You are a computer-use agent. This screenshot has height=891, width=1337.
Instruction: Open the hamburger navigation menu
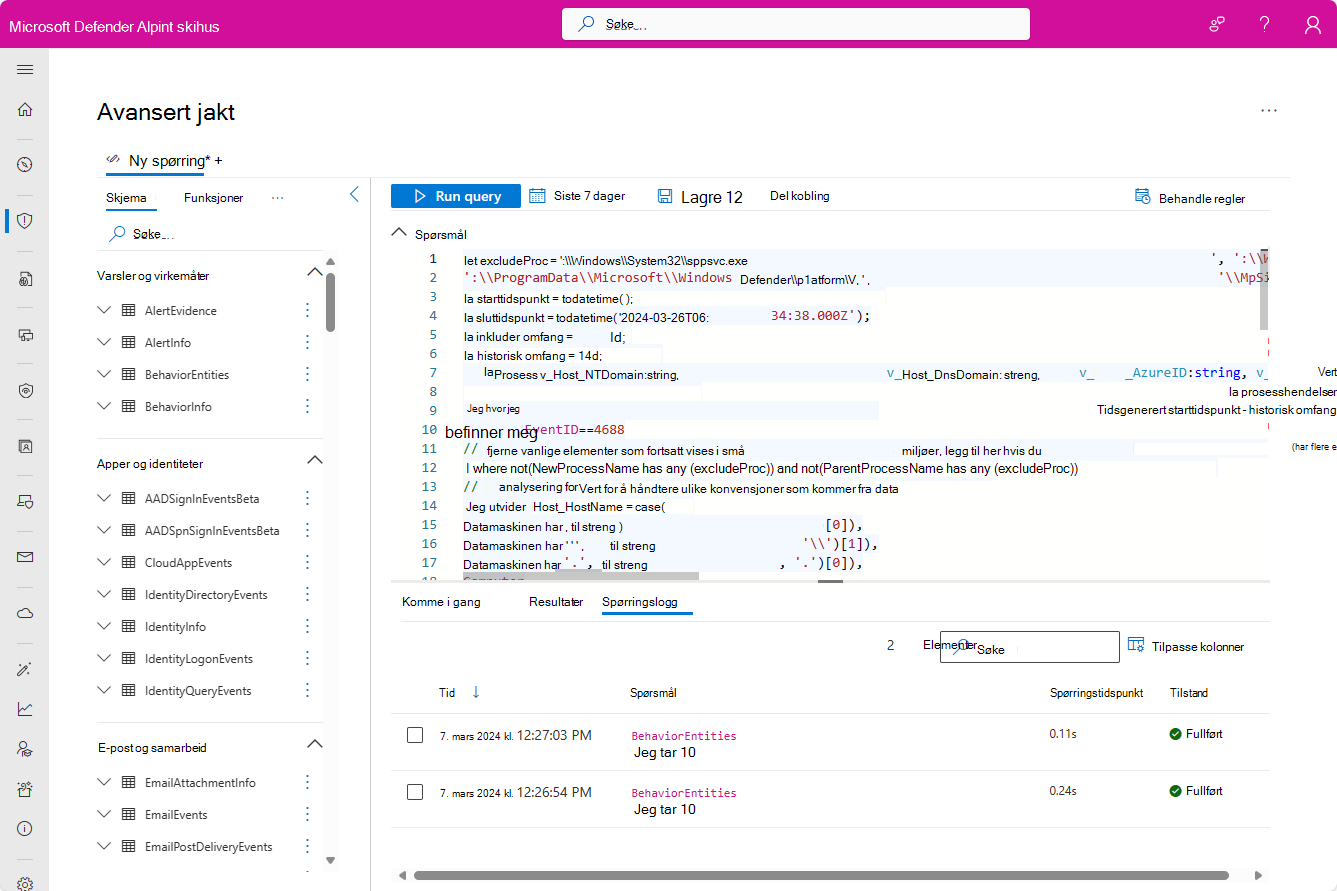pyautogui.click(x=25, y=70)
